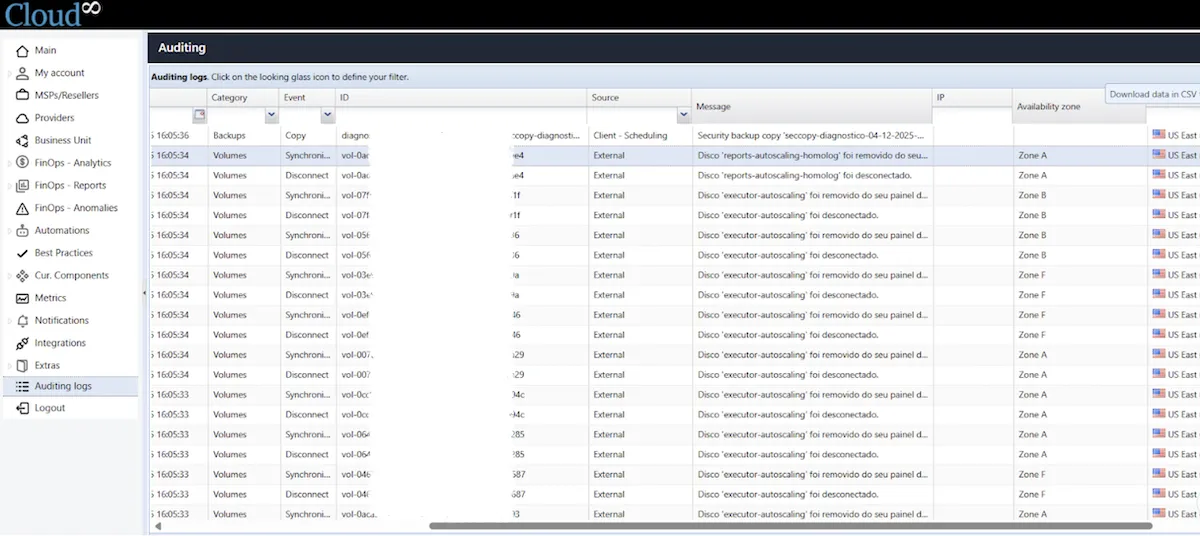Open the Business Unit icon
Screen dimensions: 1200x536
click(23, 140)
